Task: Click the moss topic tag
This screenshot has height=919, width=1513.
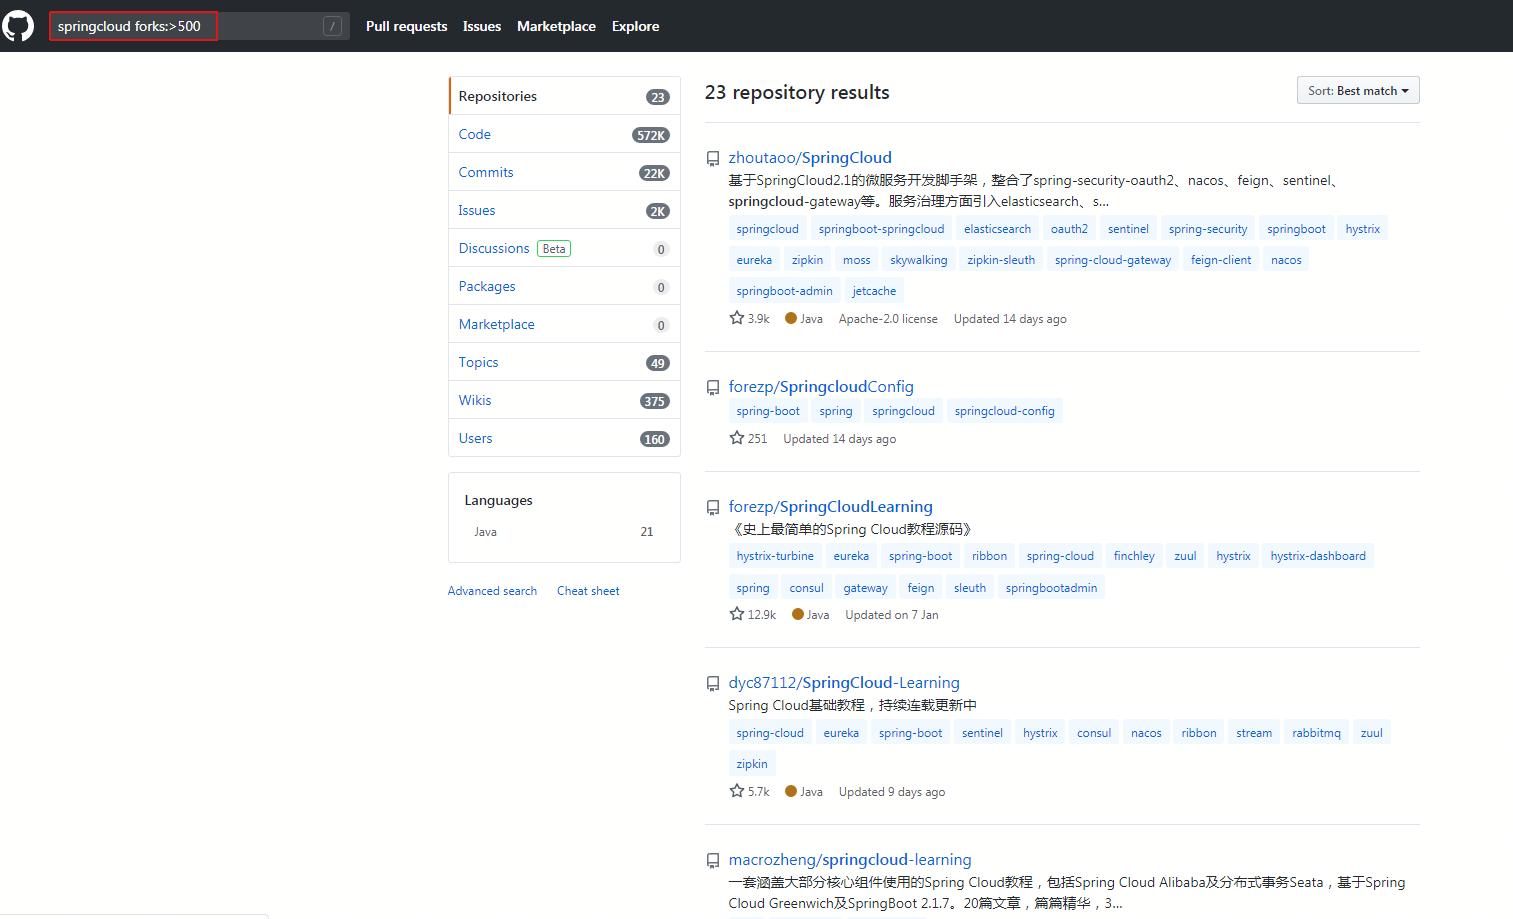Action: pos(856,260)
